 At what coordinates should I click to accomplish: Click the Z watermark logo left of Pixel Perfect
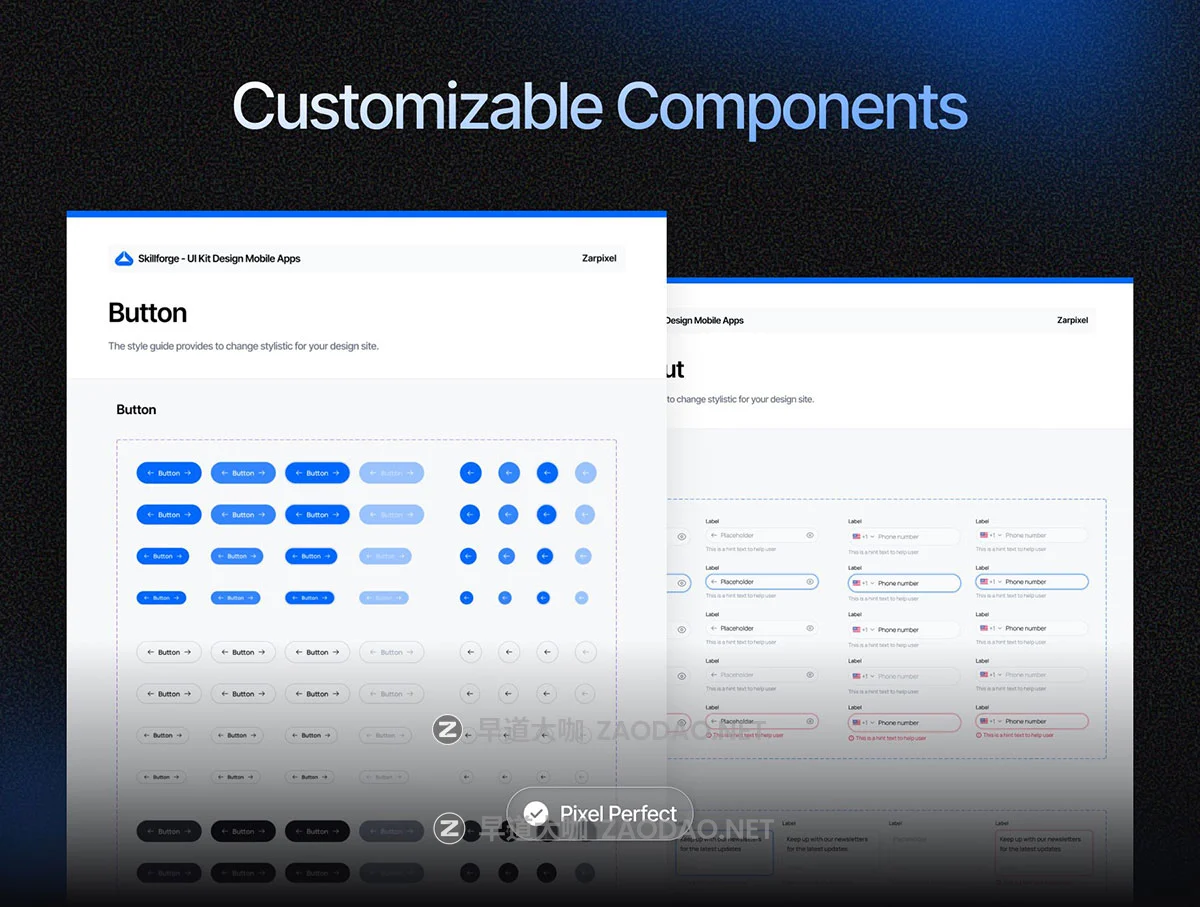click(449, 828)
